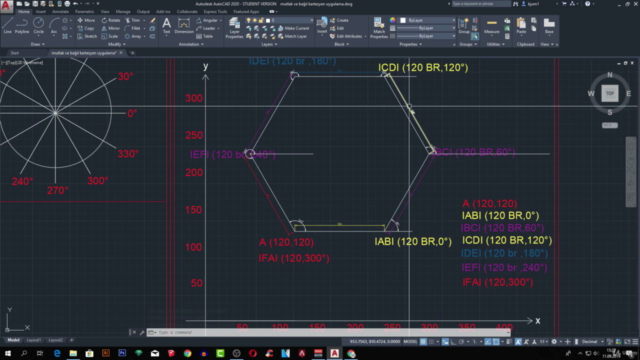Open Chrome from the taskbar

coord(187,353)
